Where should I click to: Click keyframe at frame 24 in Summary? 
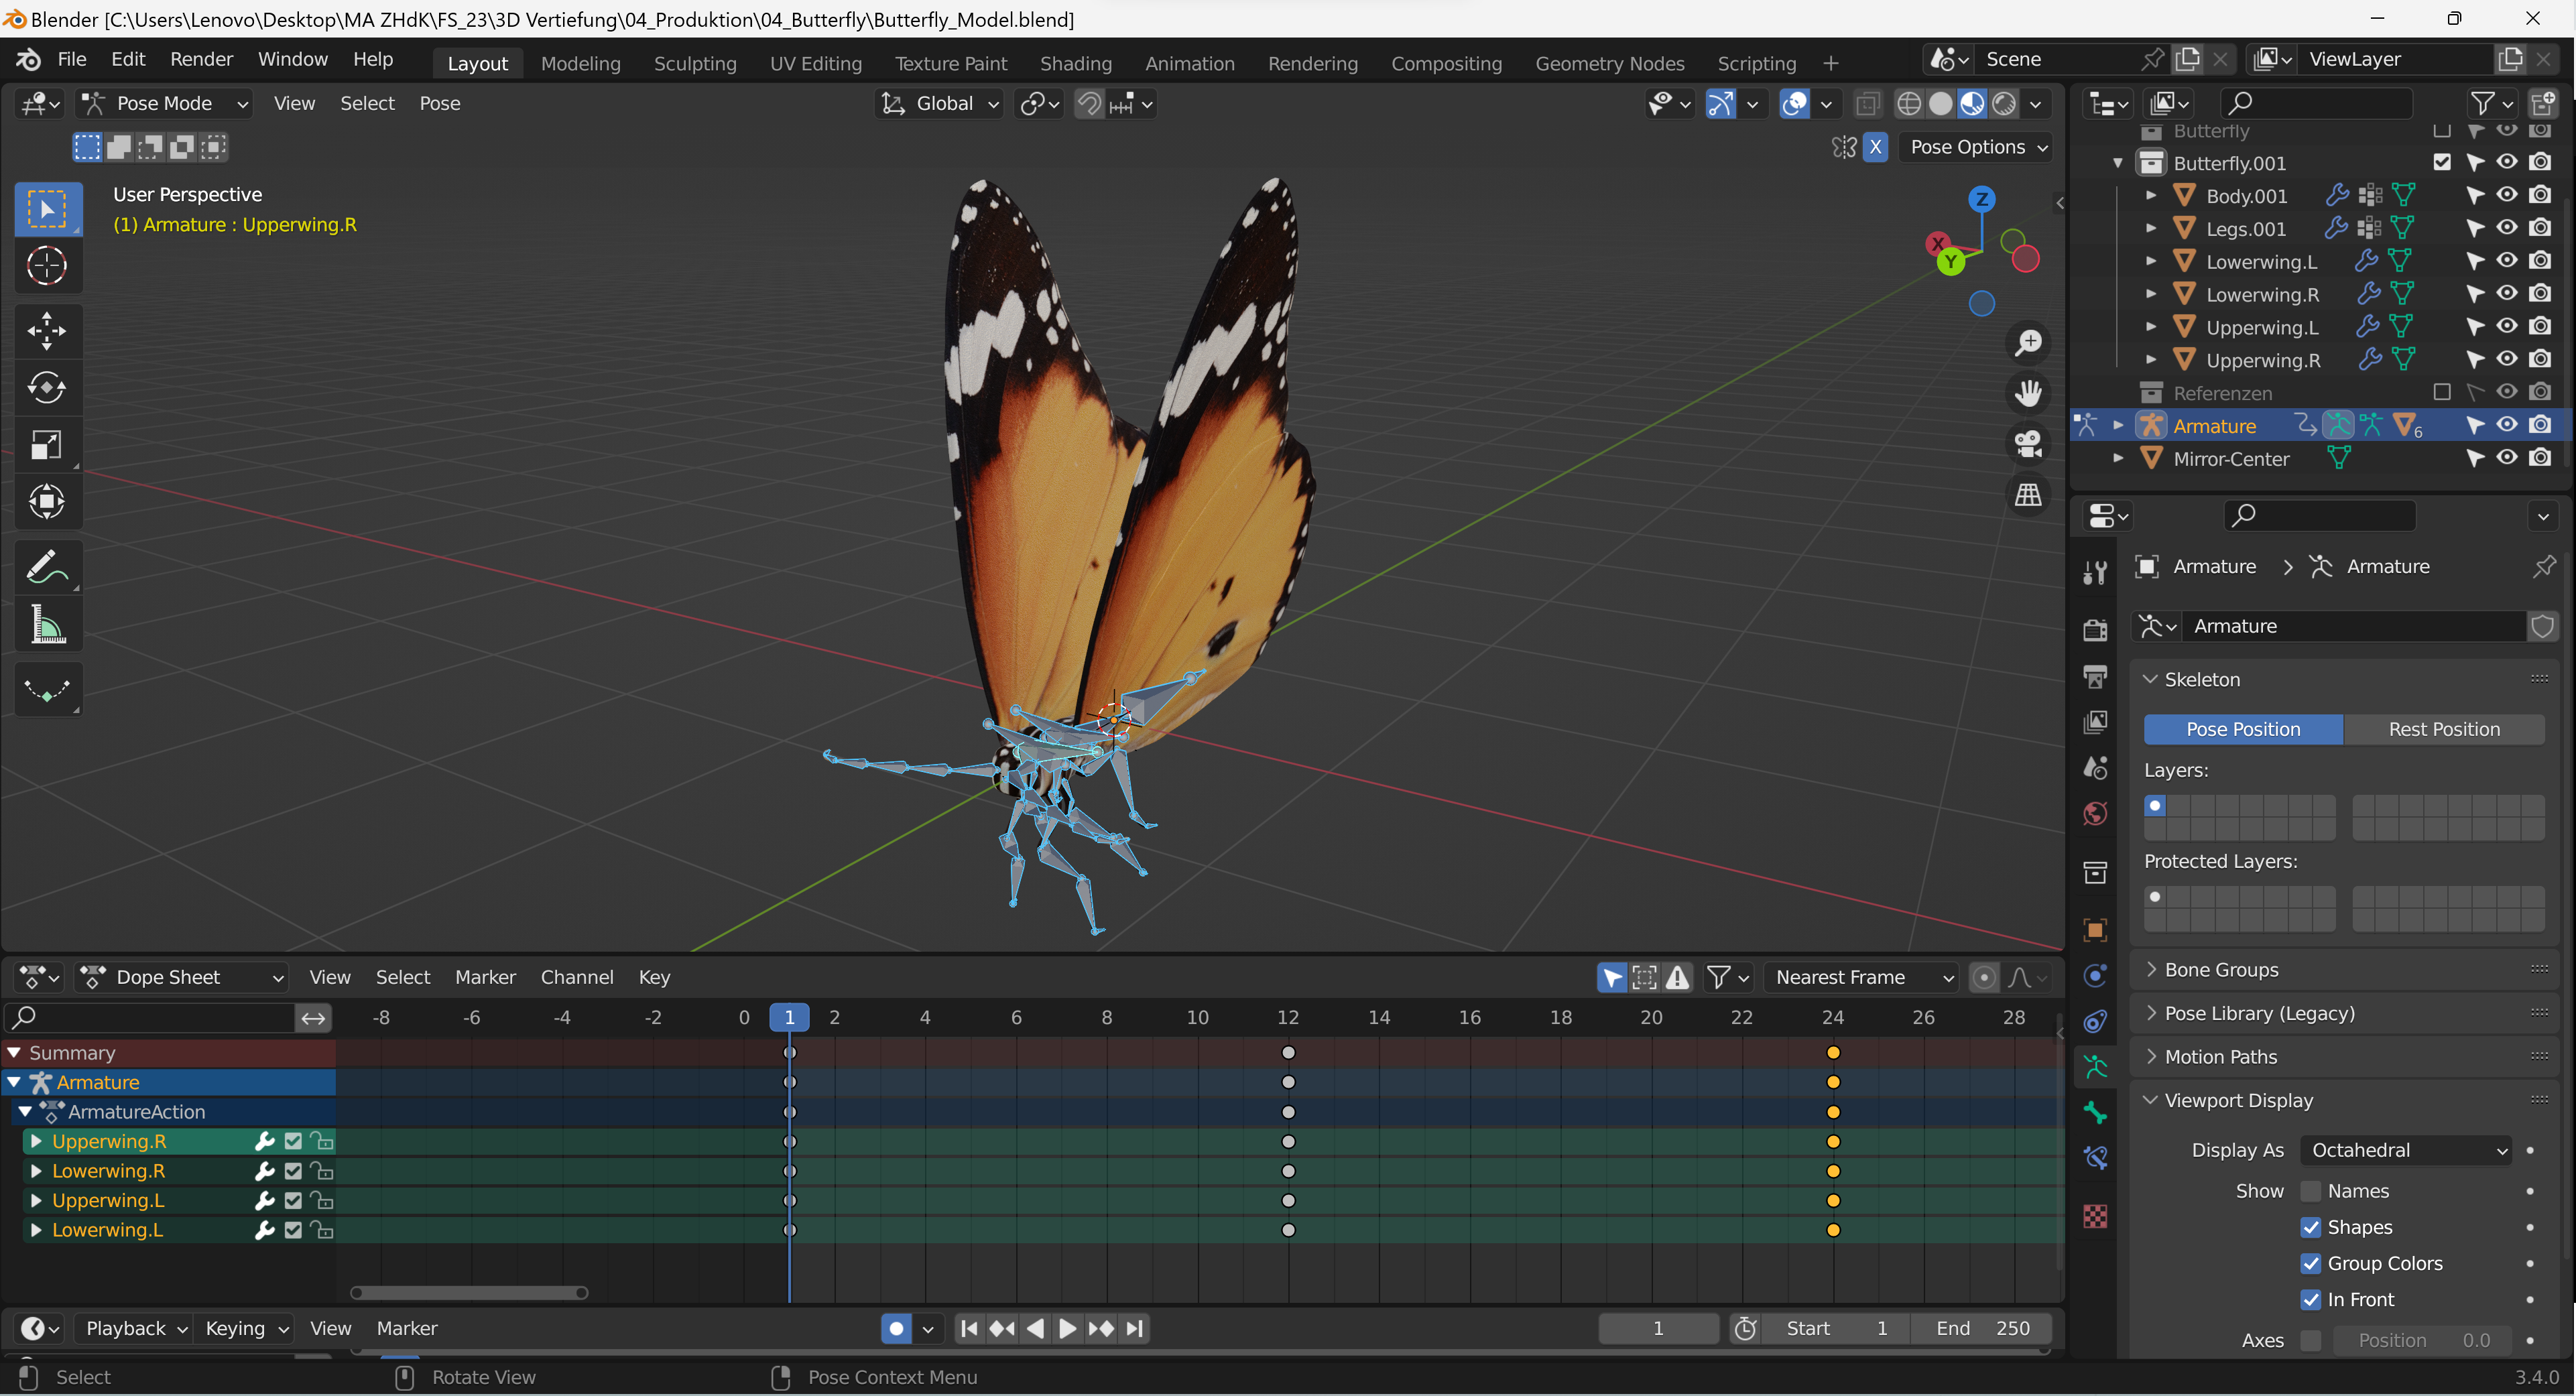pos(1833,1053)
